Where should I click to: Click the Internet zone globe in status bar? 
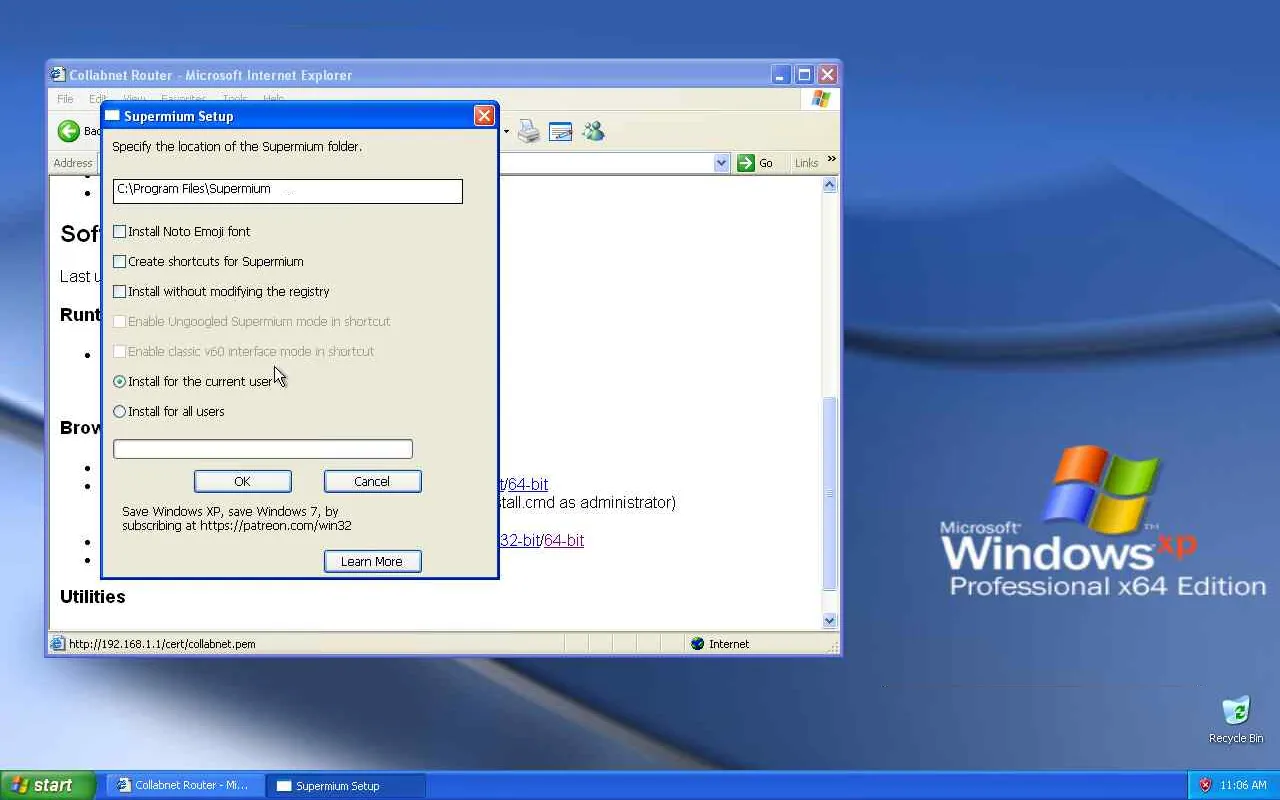tap(697, 644)
